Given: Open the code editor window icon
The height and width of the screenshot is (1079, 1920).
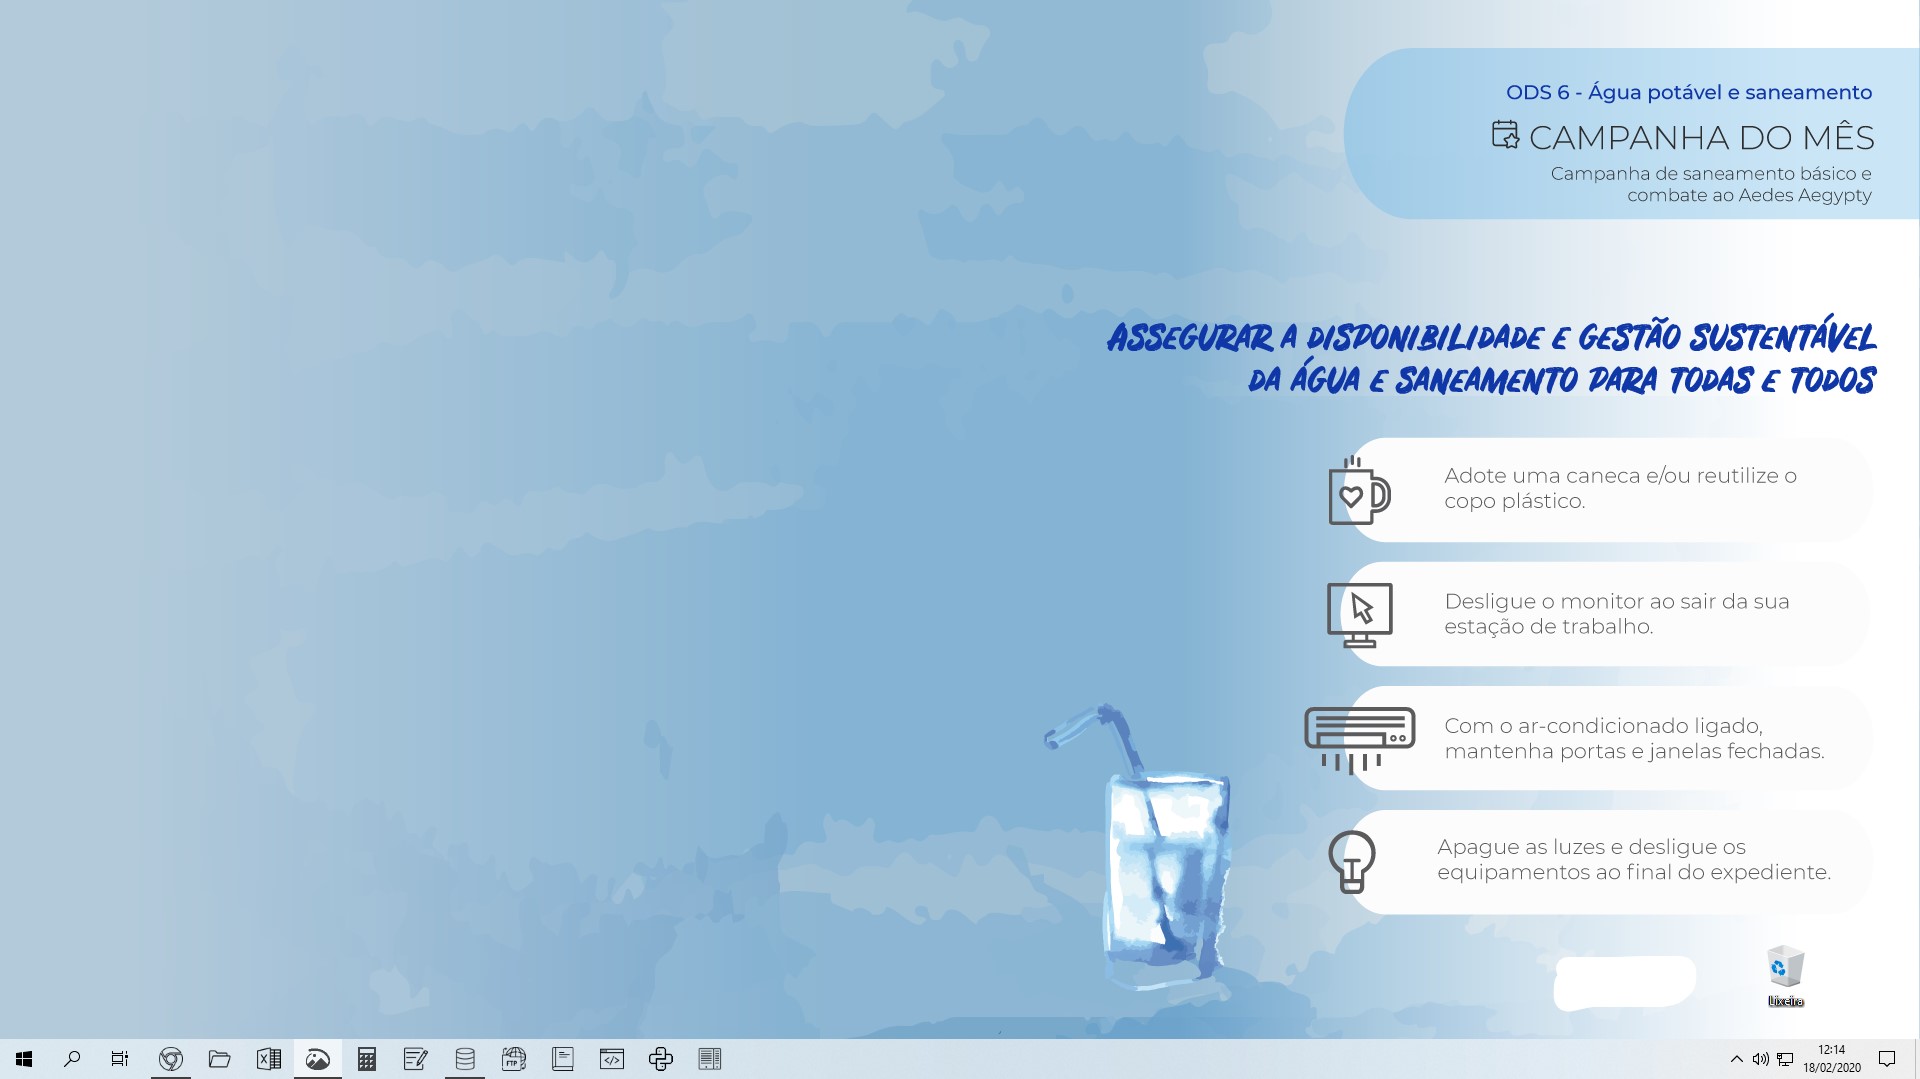Looking at the screenshot, I should [x=612, y=1059].
